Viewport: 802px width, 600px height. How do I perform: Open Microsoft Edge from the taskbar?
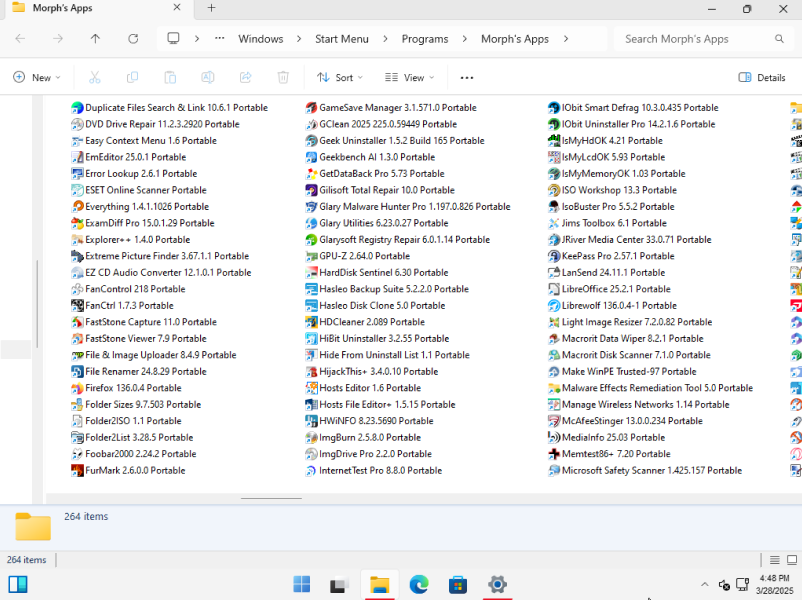419,584
